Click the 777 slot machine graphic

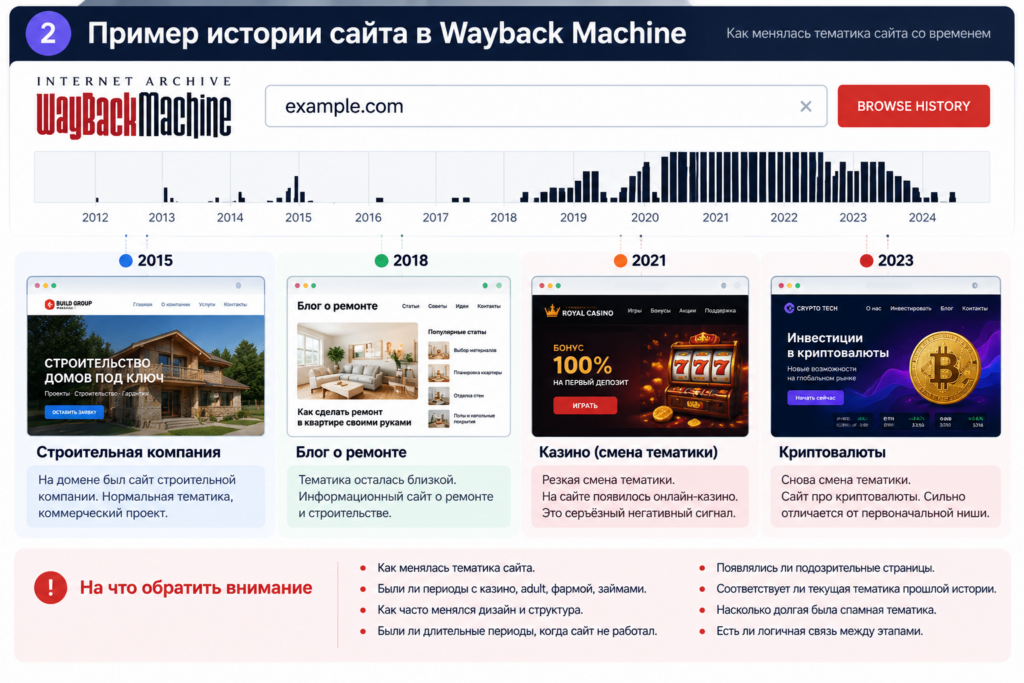[701, 375]
